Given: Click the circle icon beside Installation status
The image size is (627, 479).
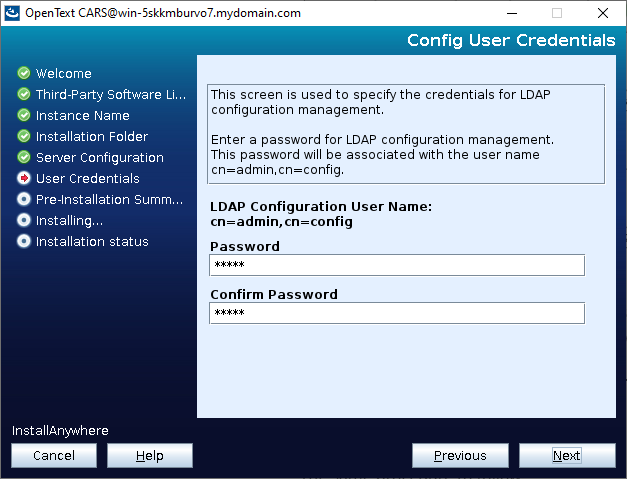Looking at the screenshot, I should click(24, 241).
